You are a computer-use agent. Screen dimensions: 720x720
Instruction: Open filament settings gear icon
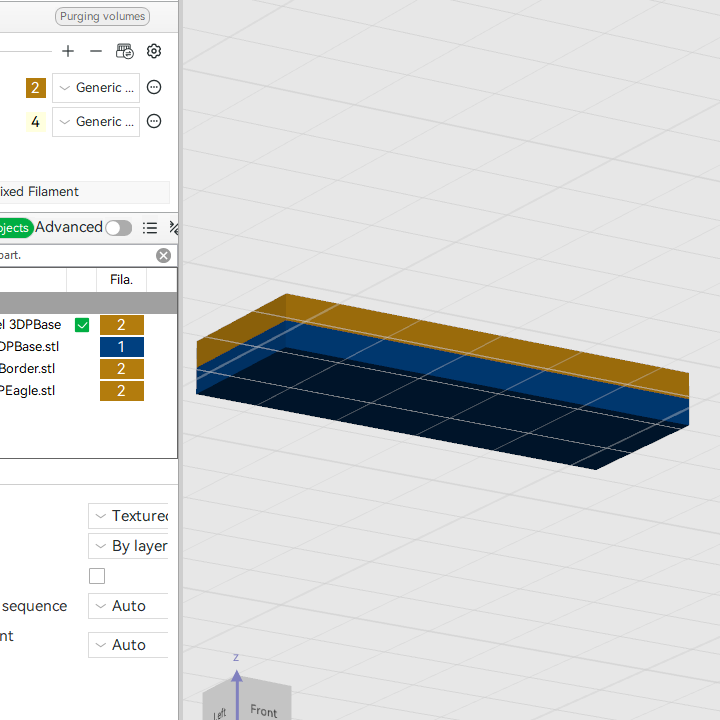pyautogui.click(x=154, y=51)
